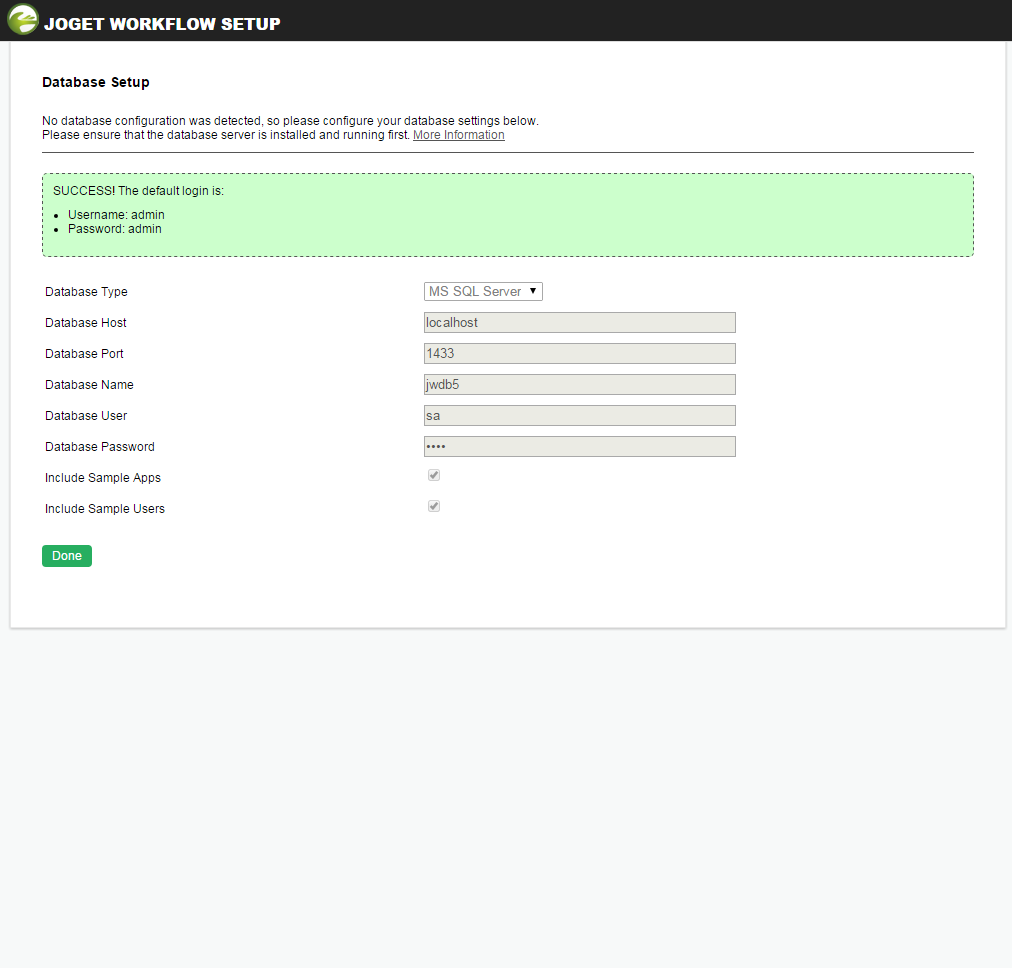Image resolution: width=1012 pixels, height=968 pixels.
Task: Click the 'Password: admin' text
Action: click(115, 229)
